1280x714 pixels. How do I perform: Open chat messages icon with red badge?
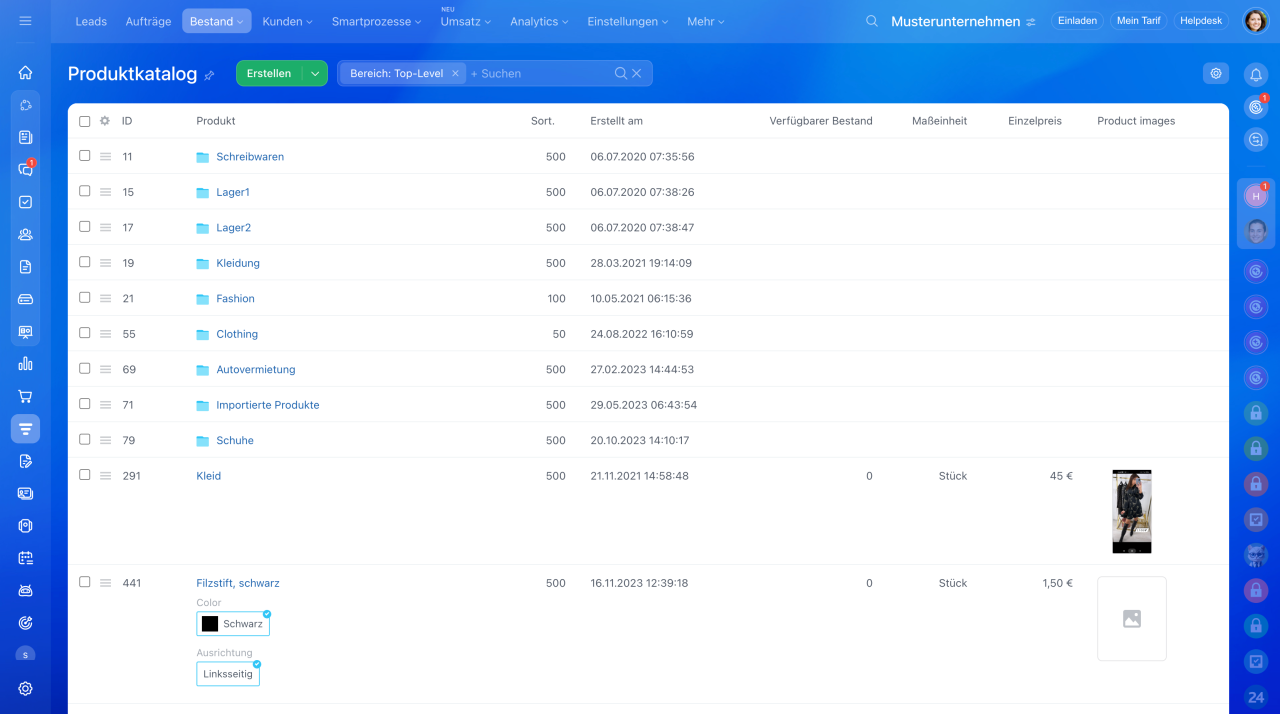coord(25,169)
